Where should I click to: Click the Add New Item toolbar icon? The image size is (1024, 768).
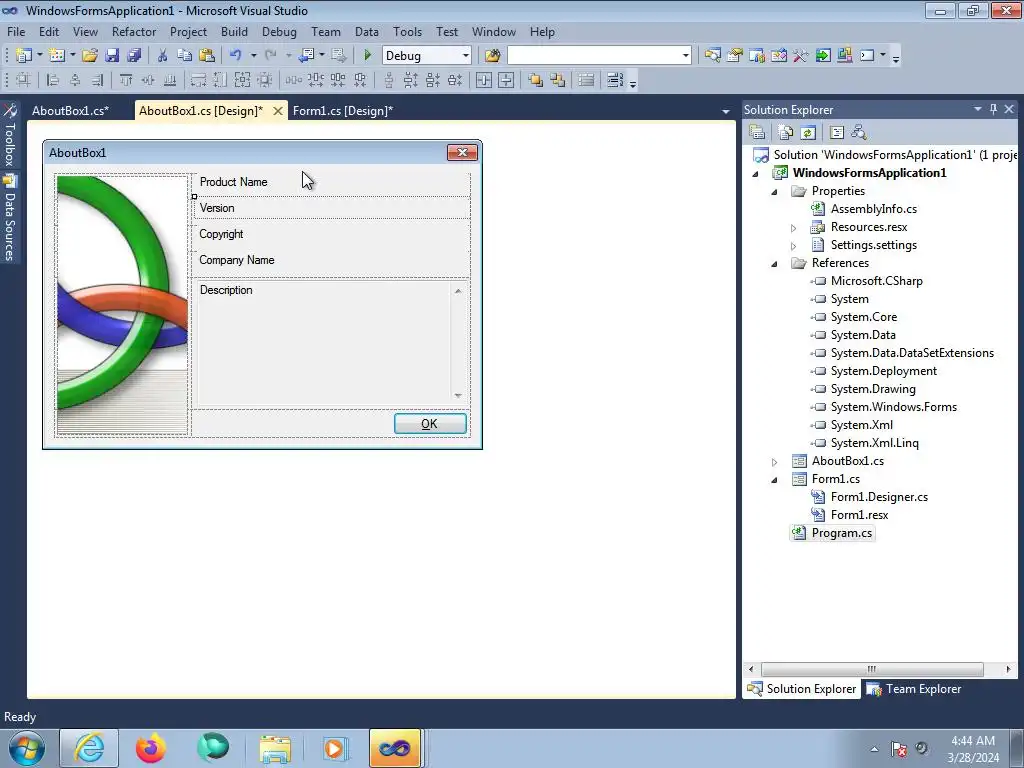click(x=56, y=56)
